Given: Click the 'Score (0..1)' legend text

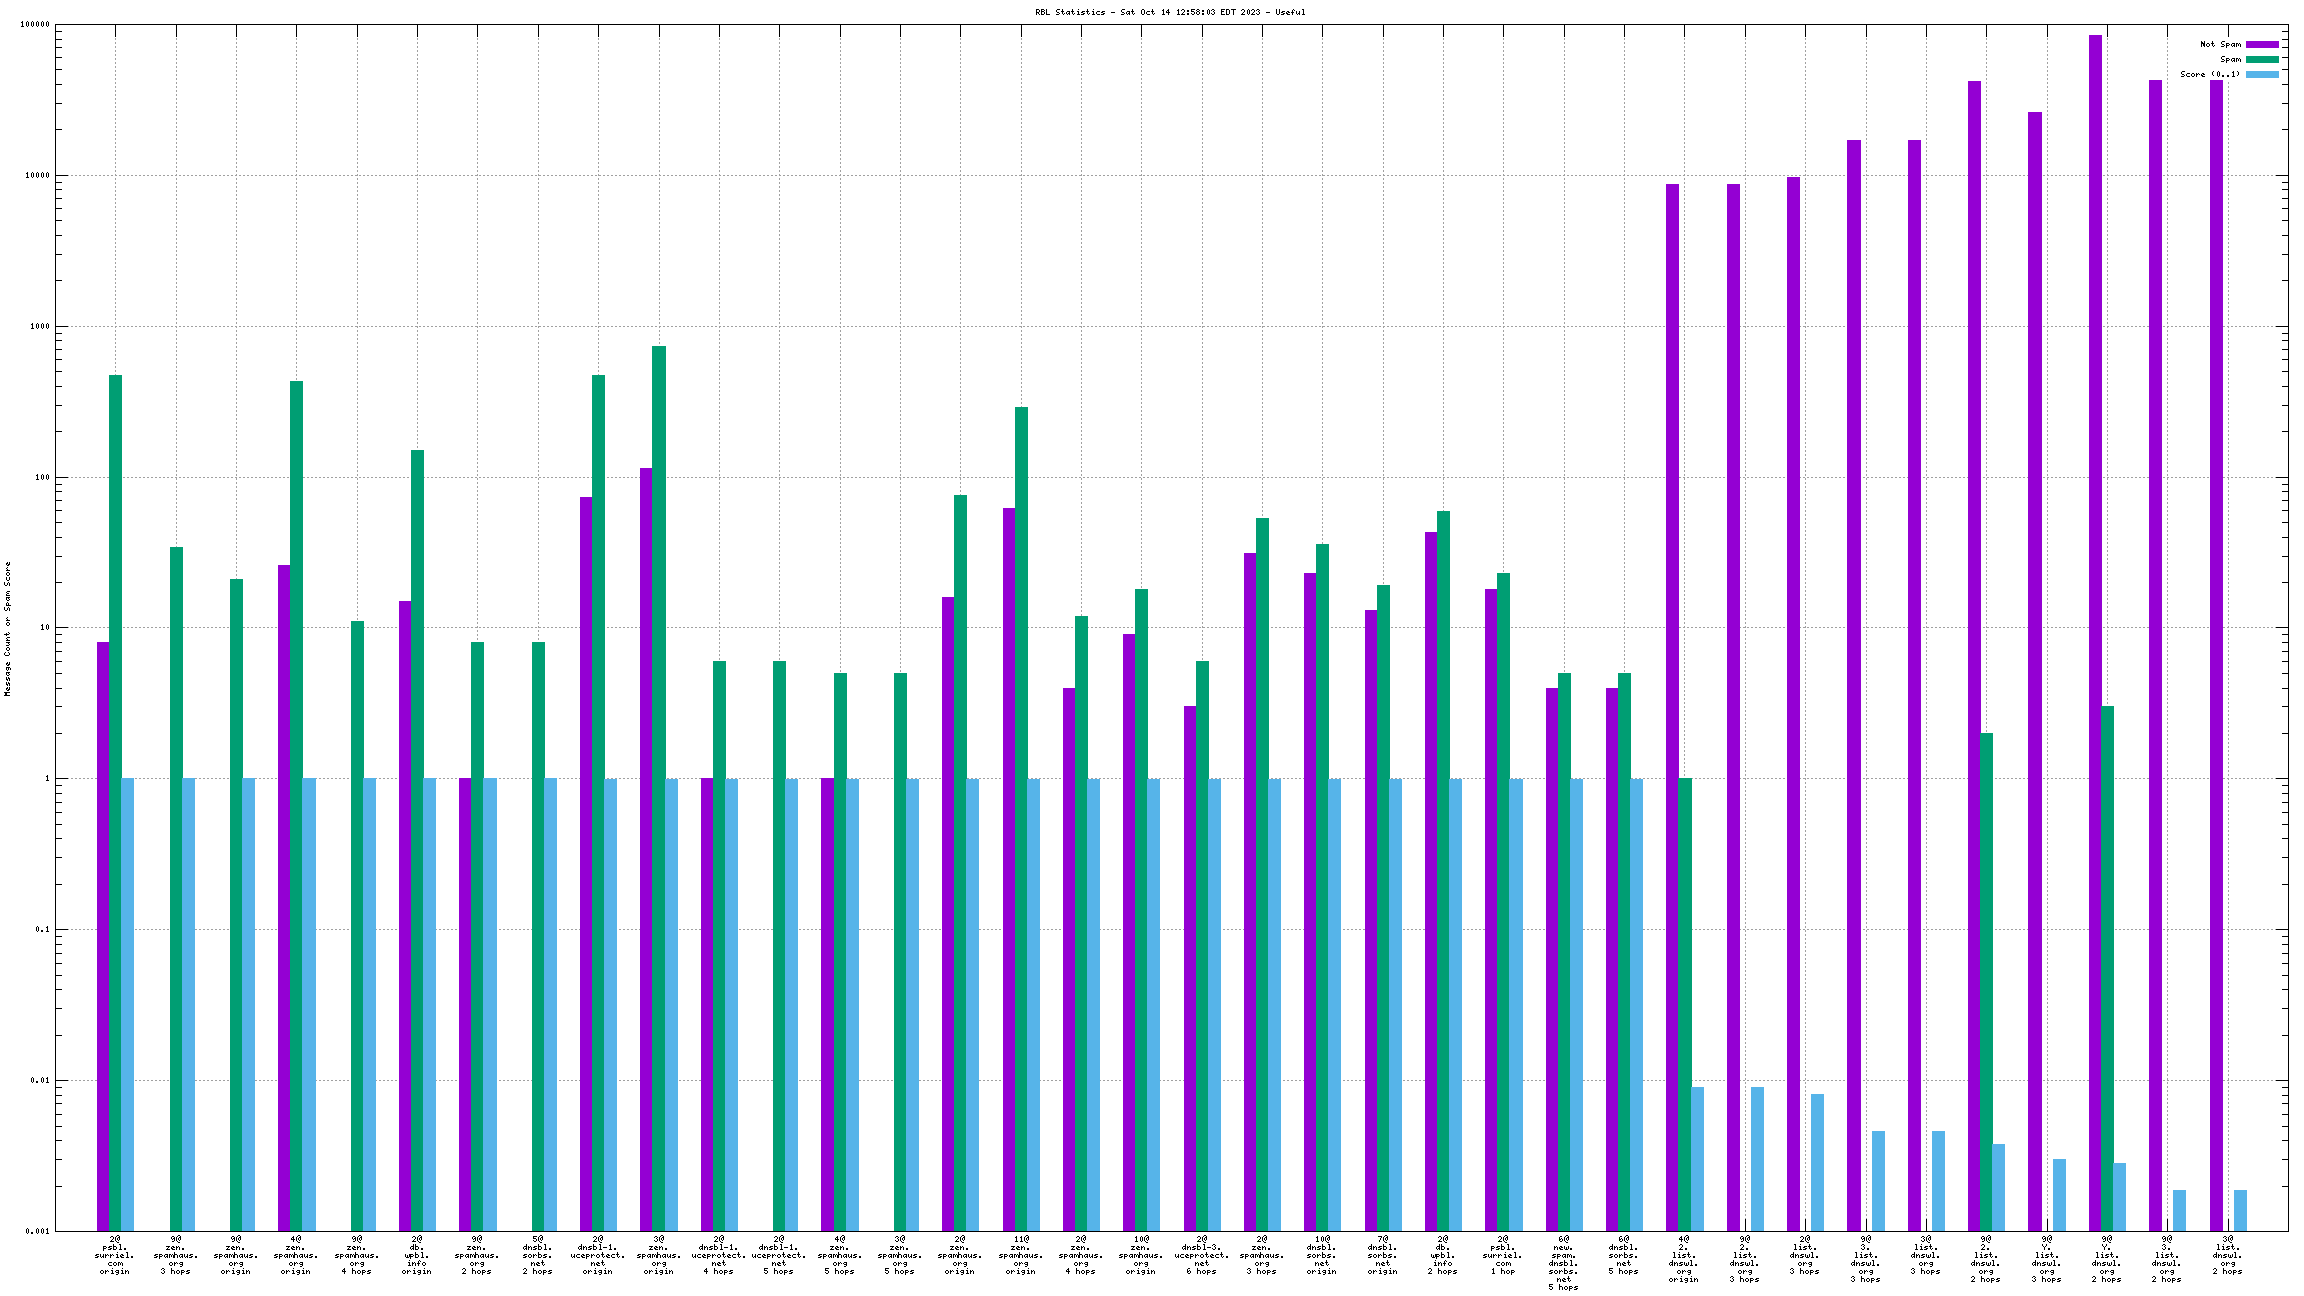Looking at the screenshot, I should (x=2210, y=74).
